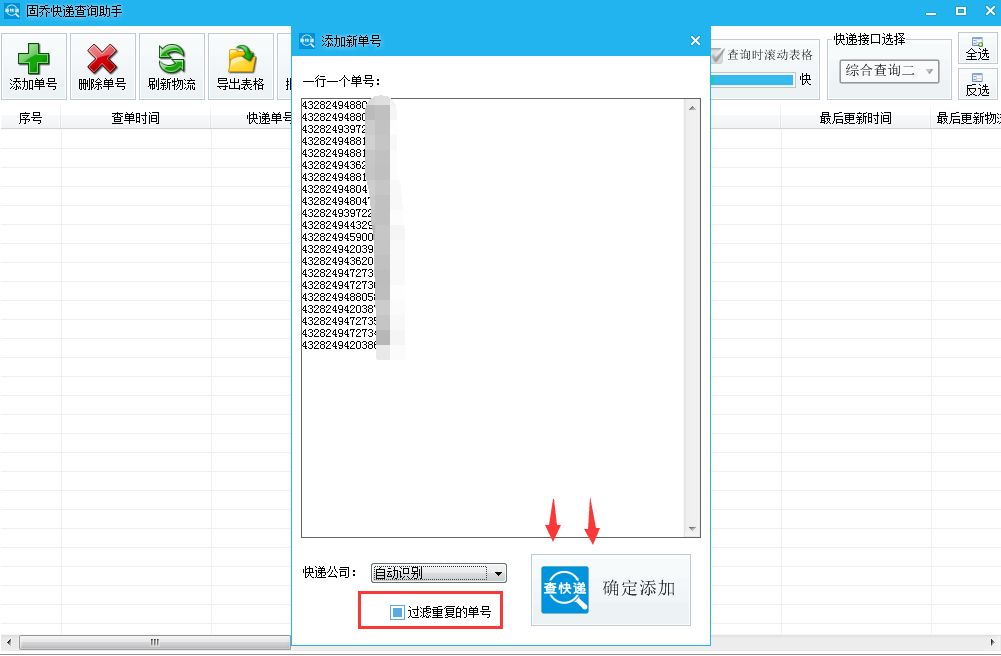The height and width of the screenshot is (656, 1001).
Task: Click the dropdown arrow beside 自动识别
Action: coord(497,573)
